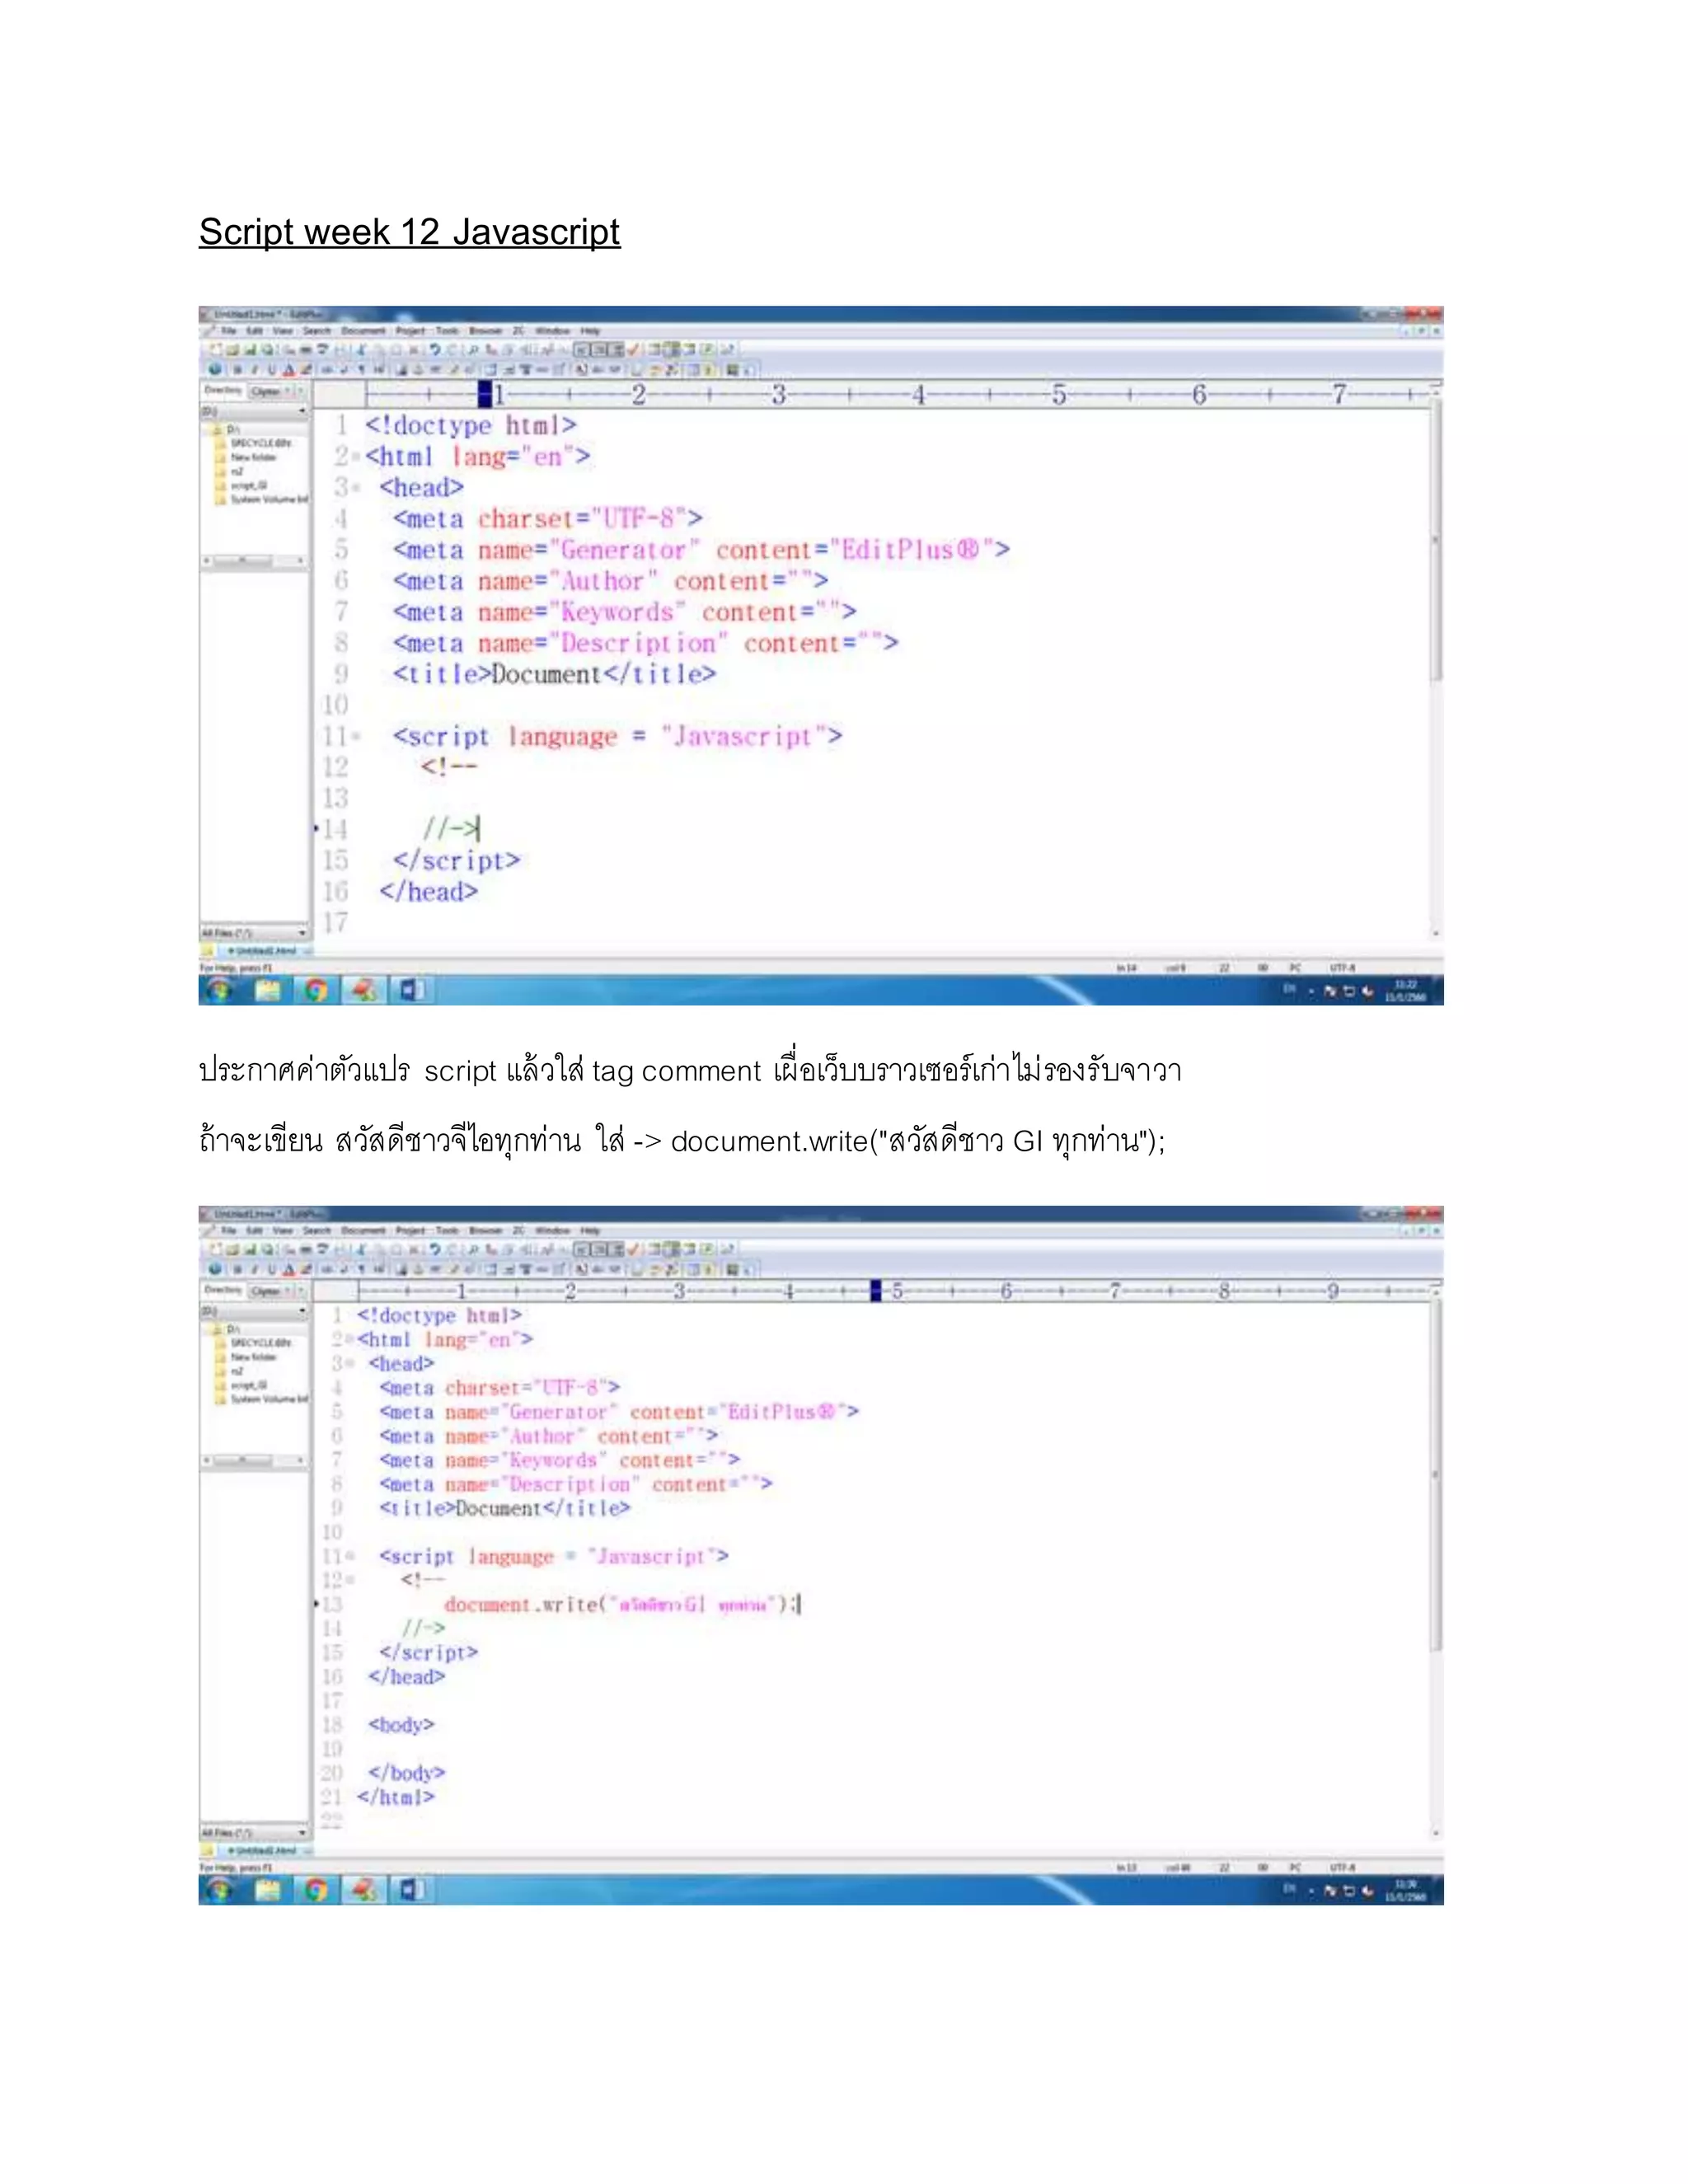Screen dimensions: 1688x2184
Task: Collapse script fold marker at line 11, upper editor
Action: pos(356,738)
